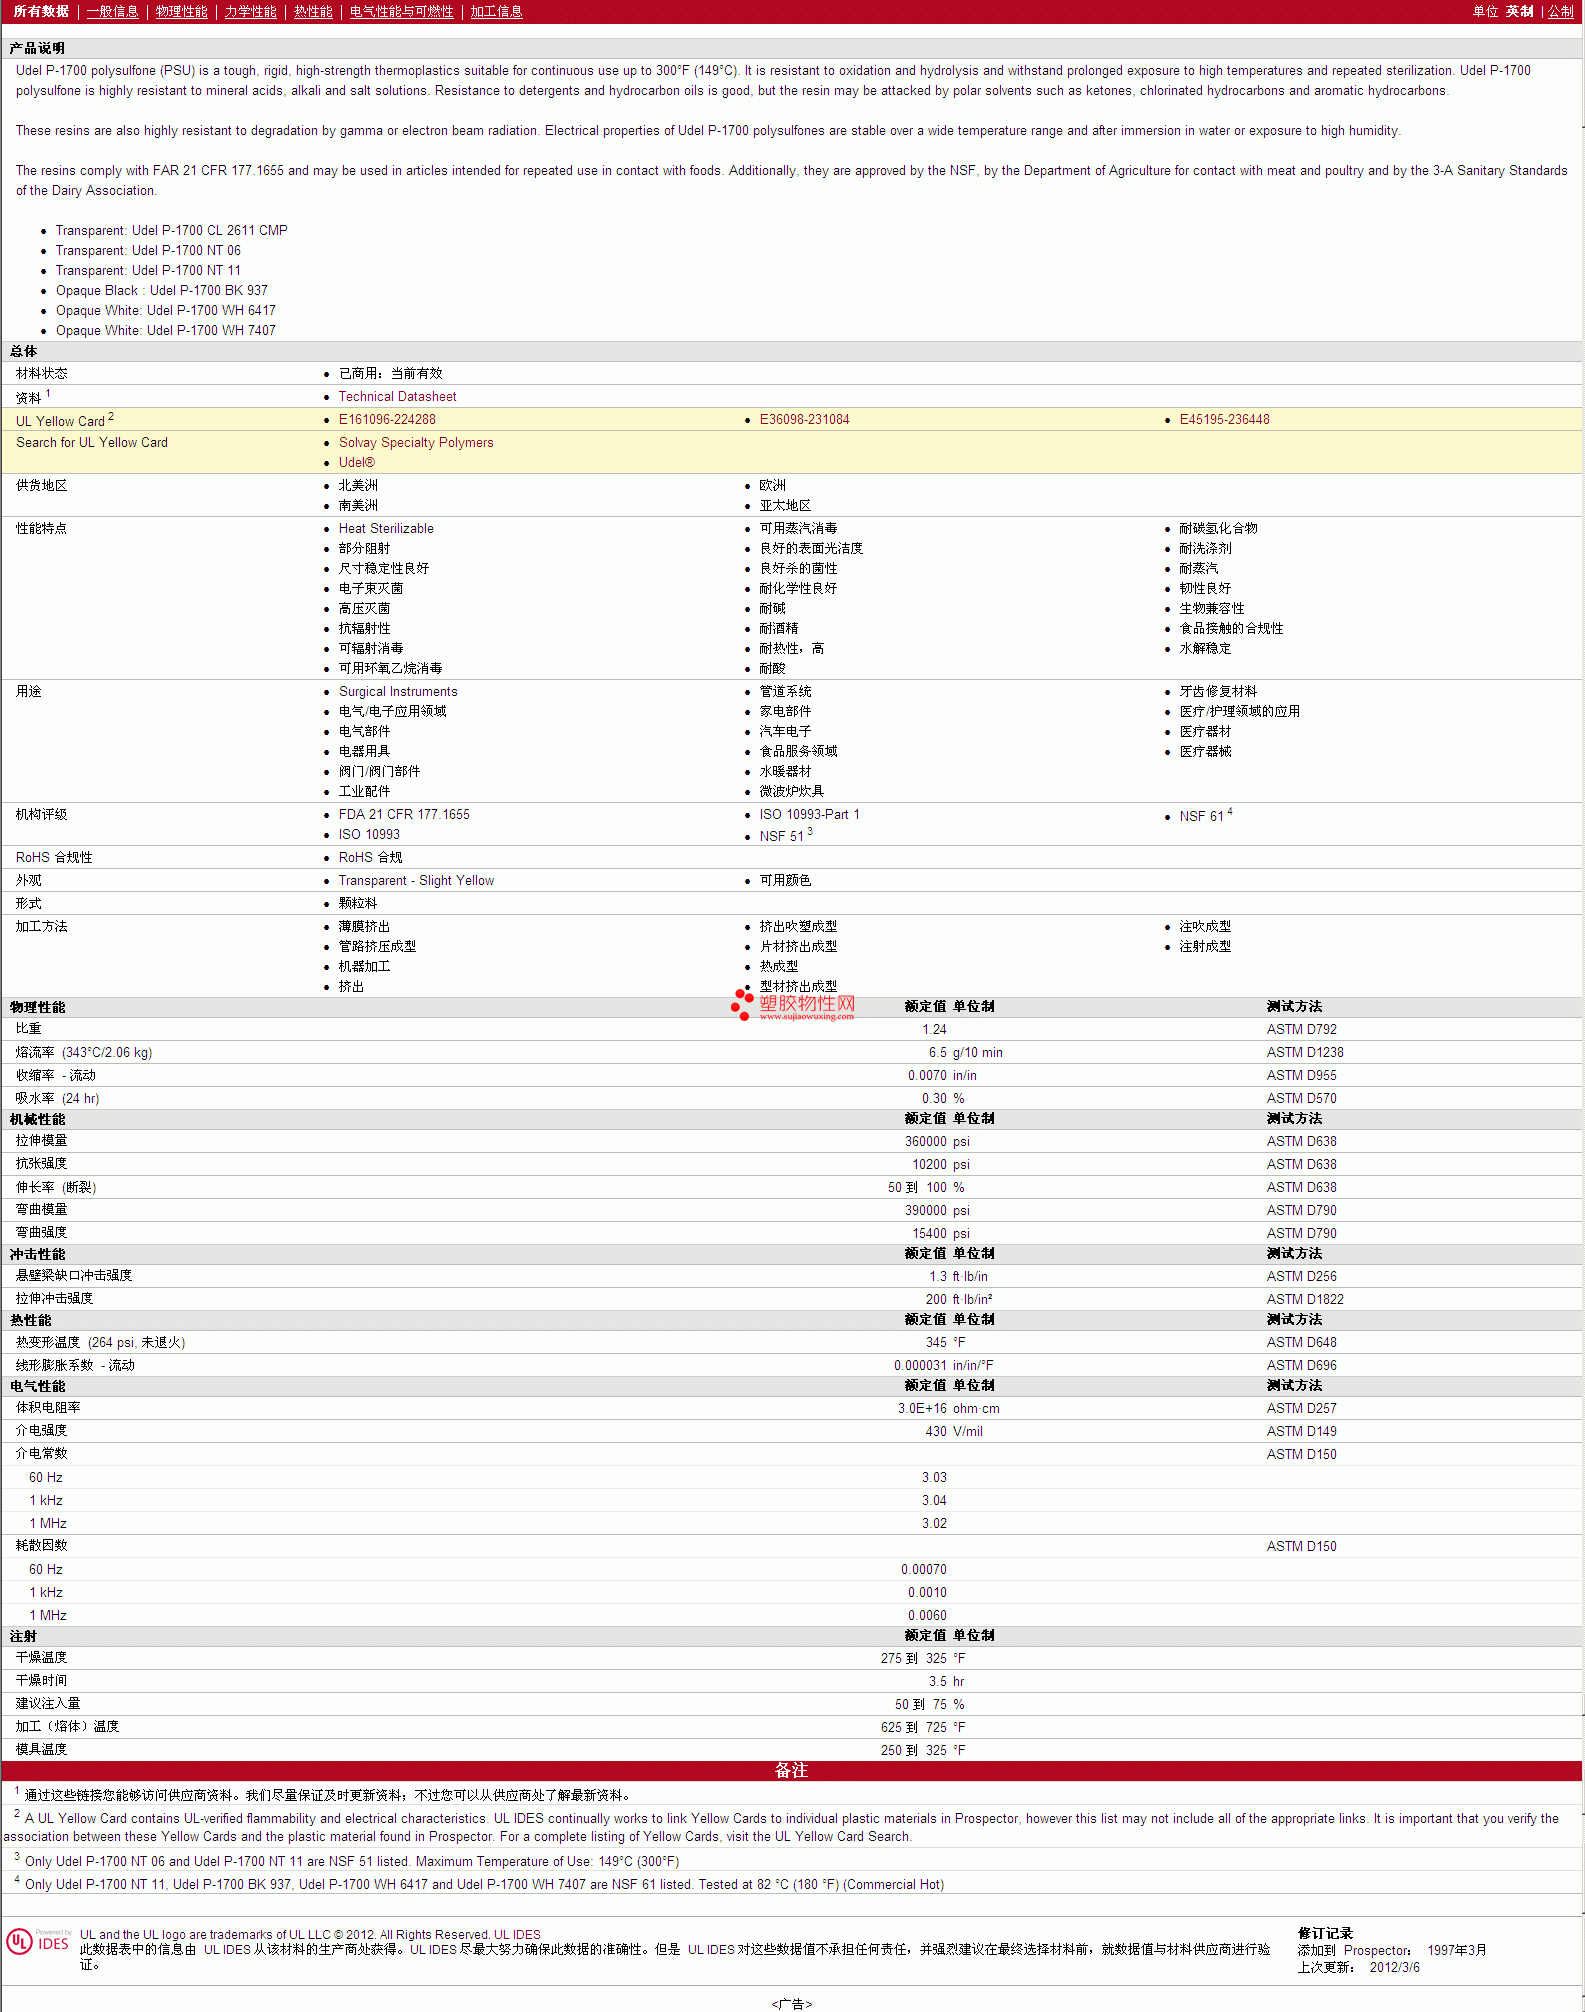The height and width of the screenshot is (2012, 1585).
Task: Click the "Surgical Instruments" use item
Action: pyautogui.click(x=398, y=692)
